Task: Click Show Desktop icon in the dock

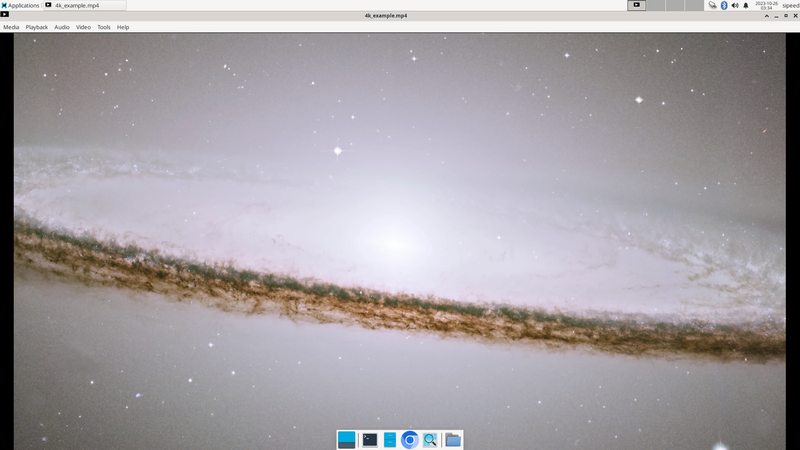Action: [346, 440]
